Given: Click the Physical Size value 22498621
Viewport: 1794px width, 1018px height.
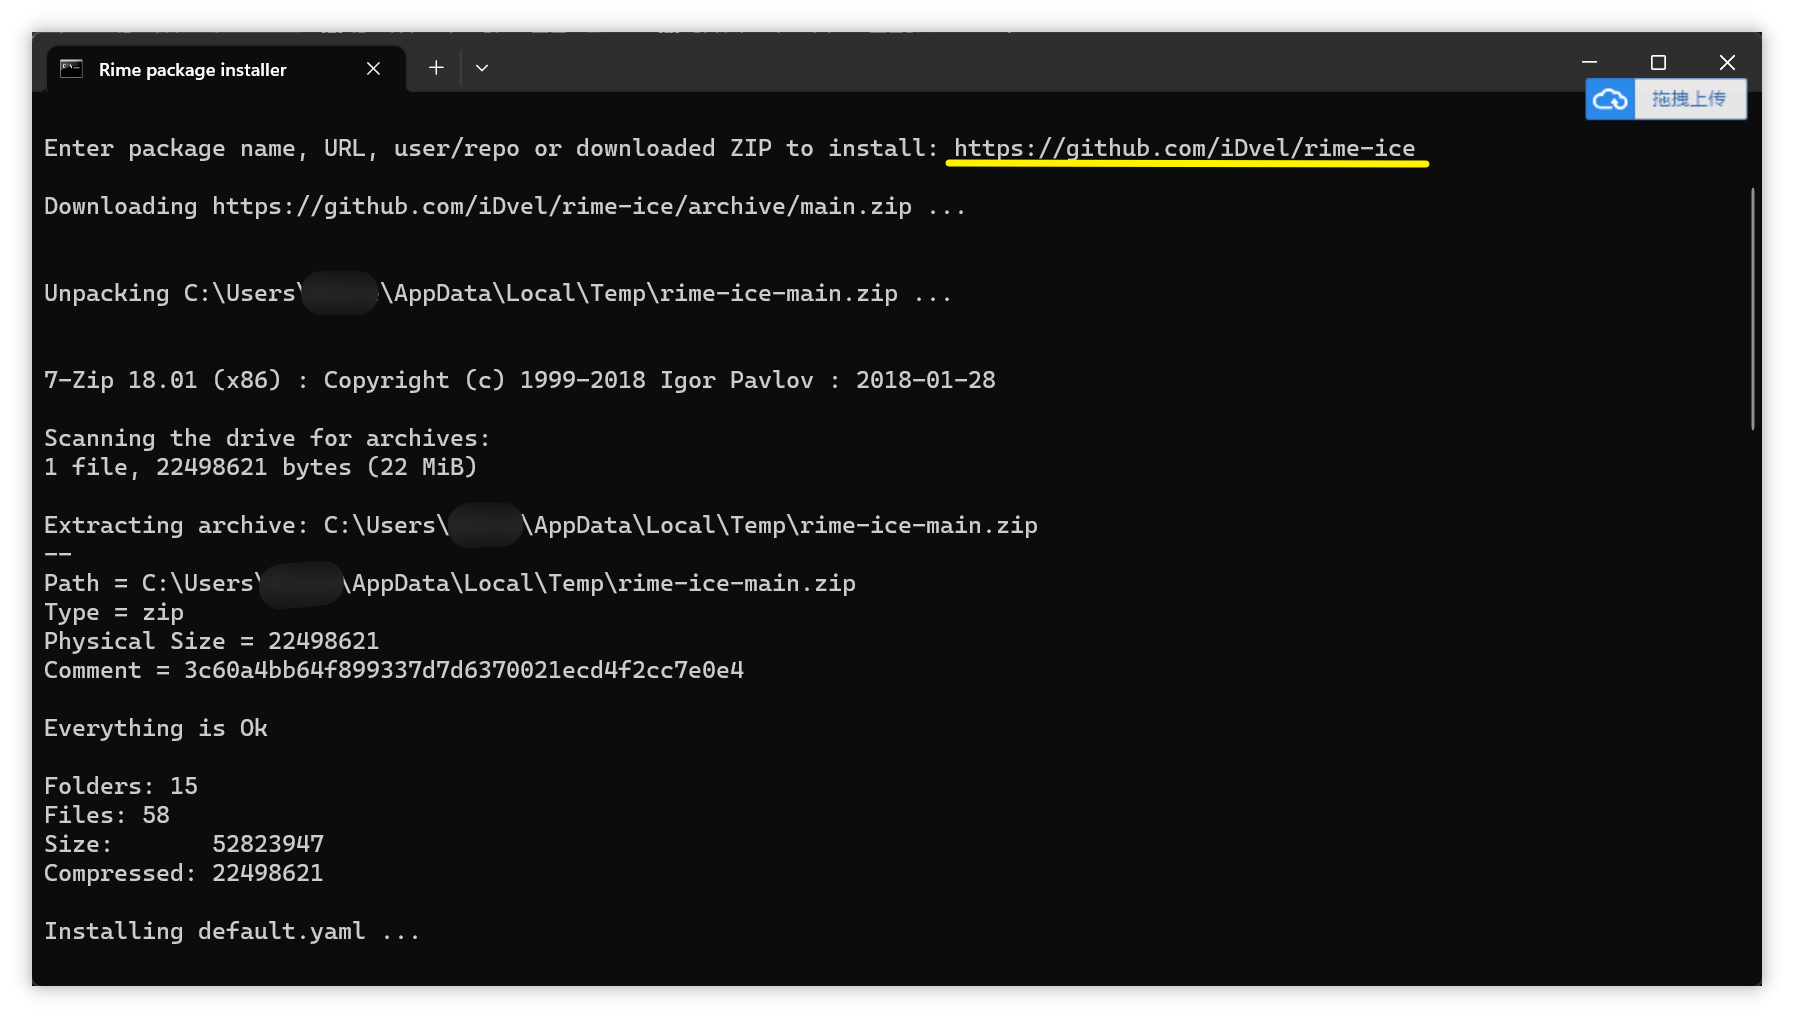Looking at the screenshot, I should [323, 641].
